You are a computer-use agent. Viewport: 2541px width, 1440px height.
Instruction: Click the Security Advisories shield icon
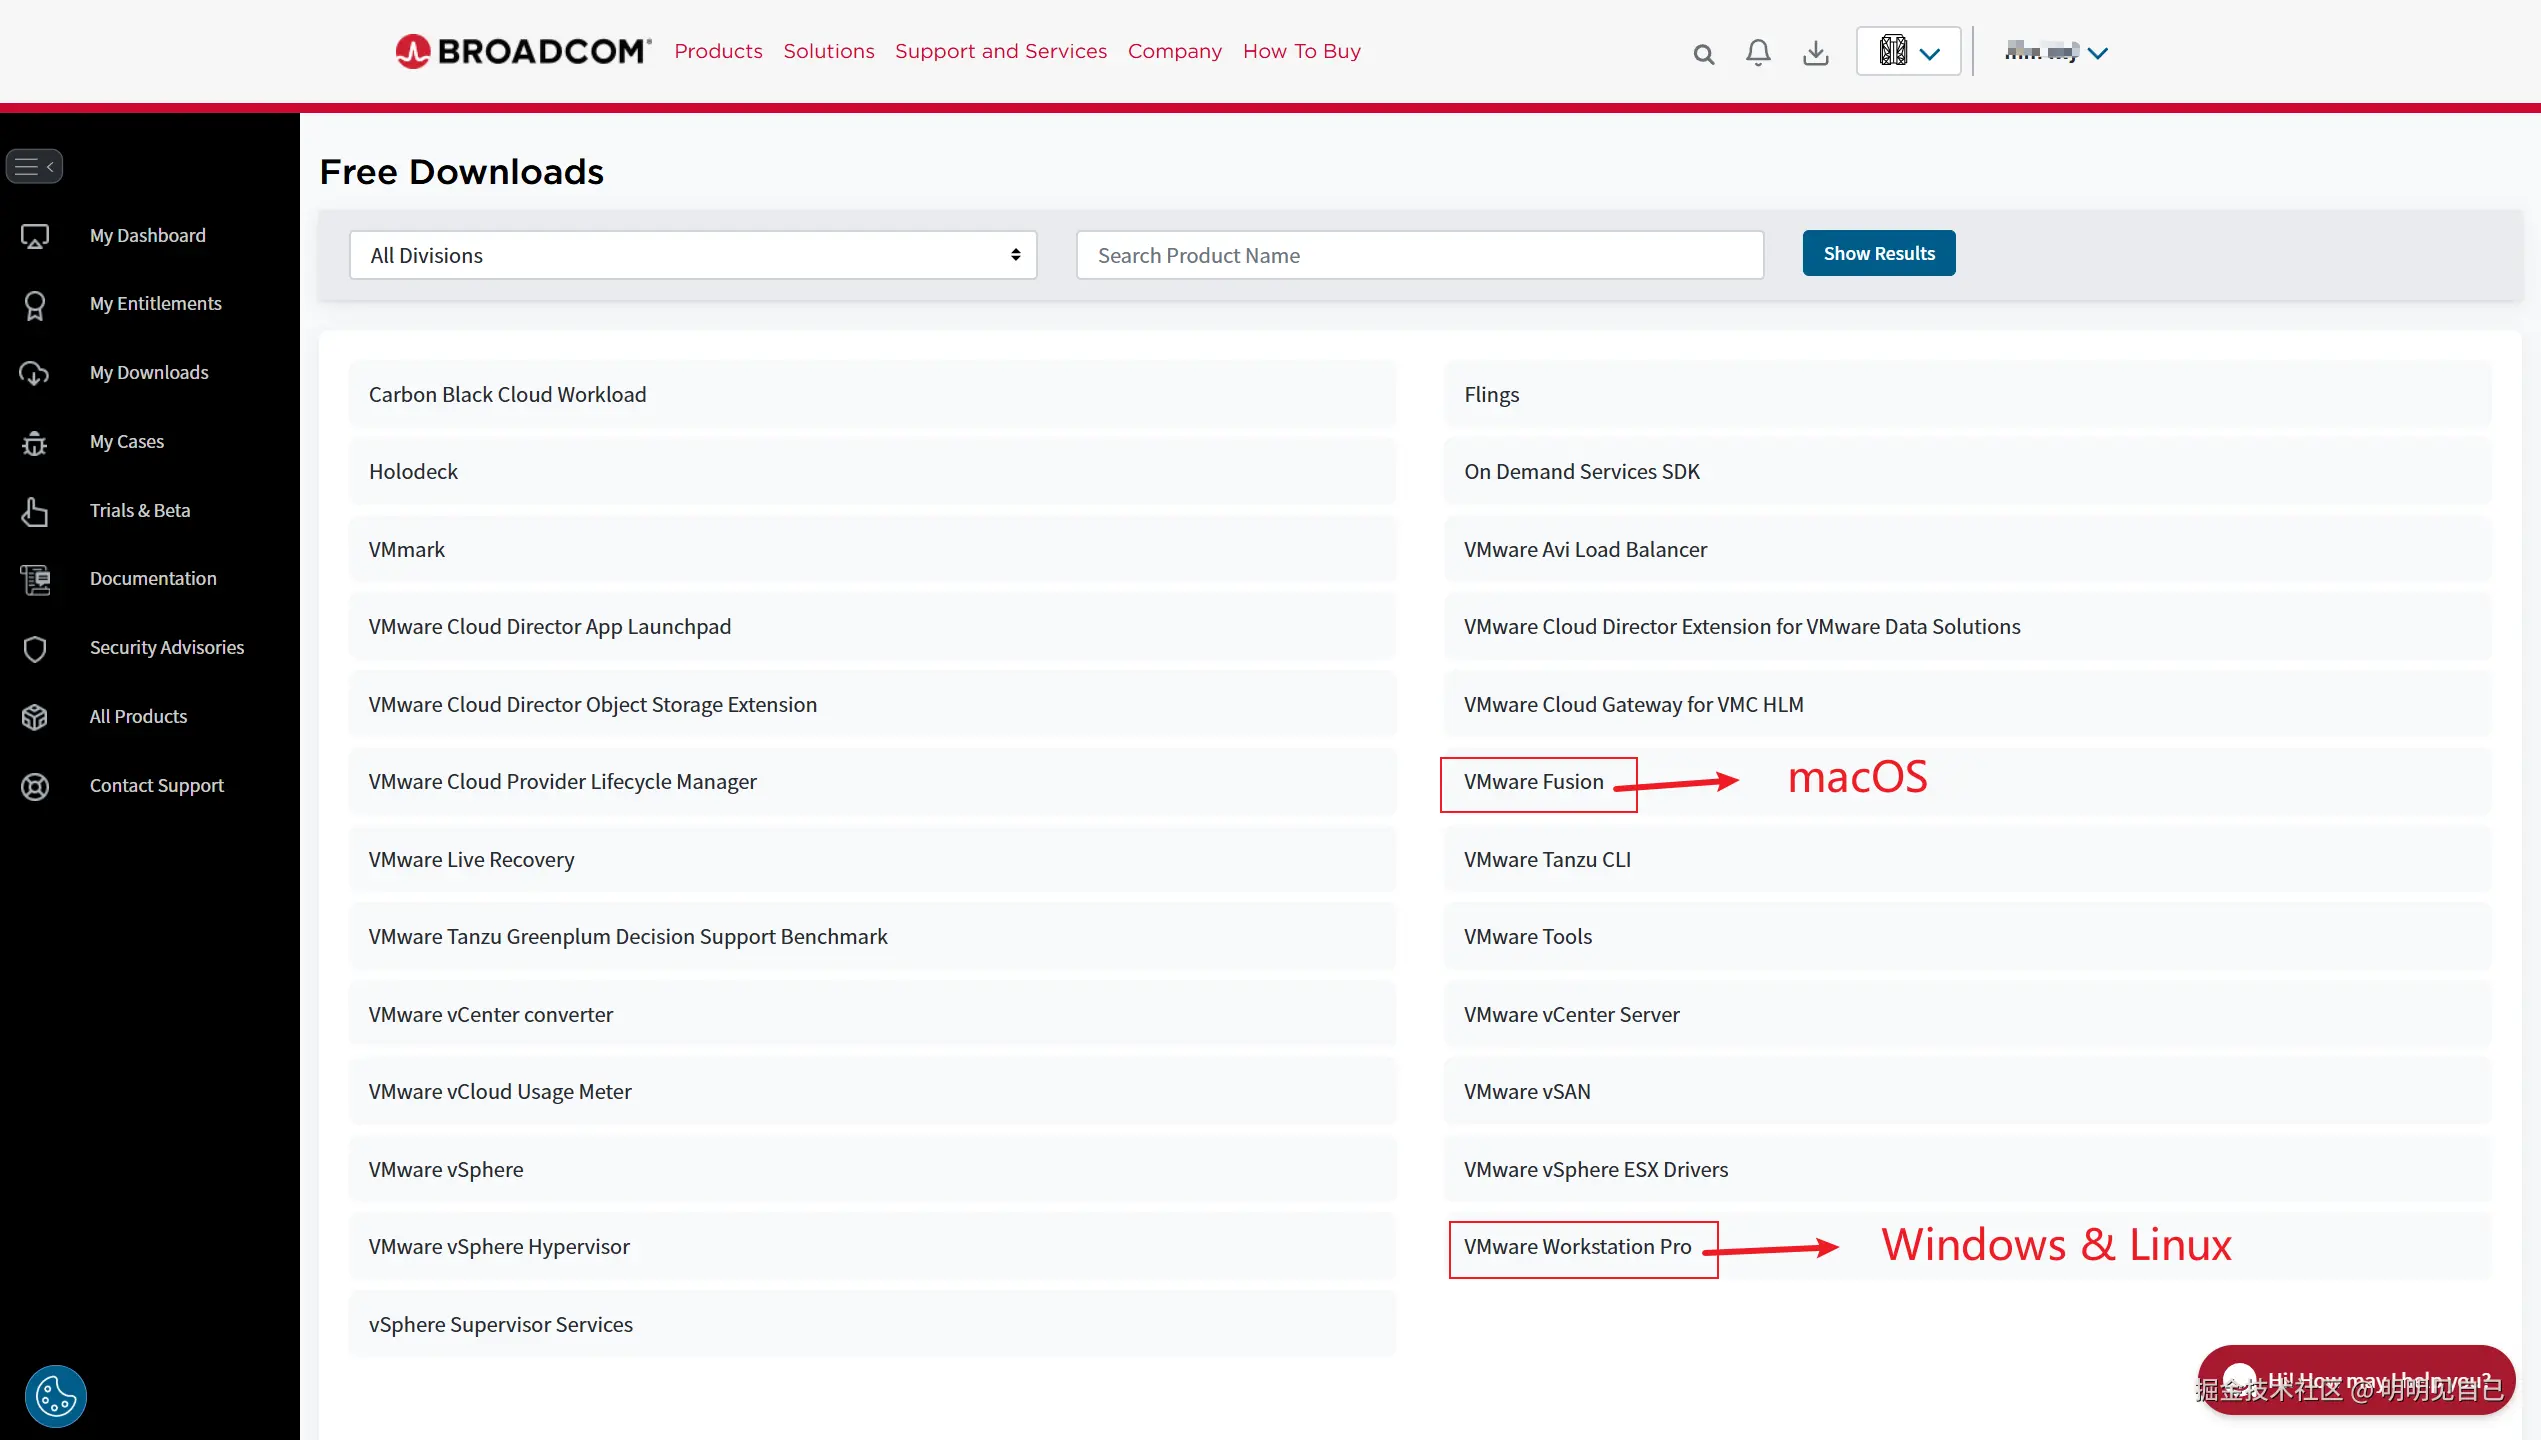pyautogui.click(x=35, y=649)
